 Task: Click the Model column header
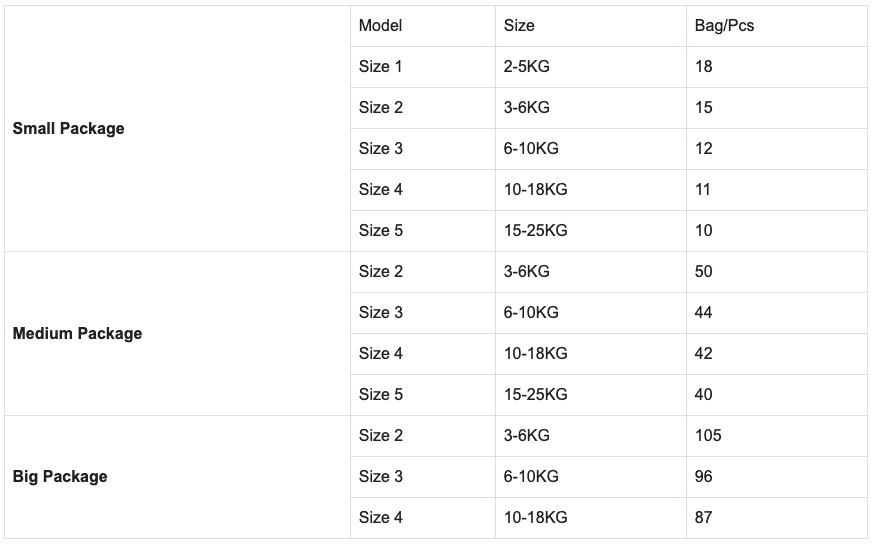pos(423,26)
